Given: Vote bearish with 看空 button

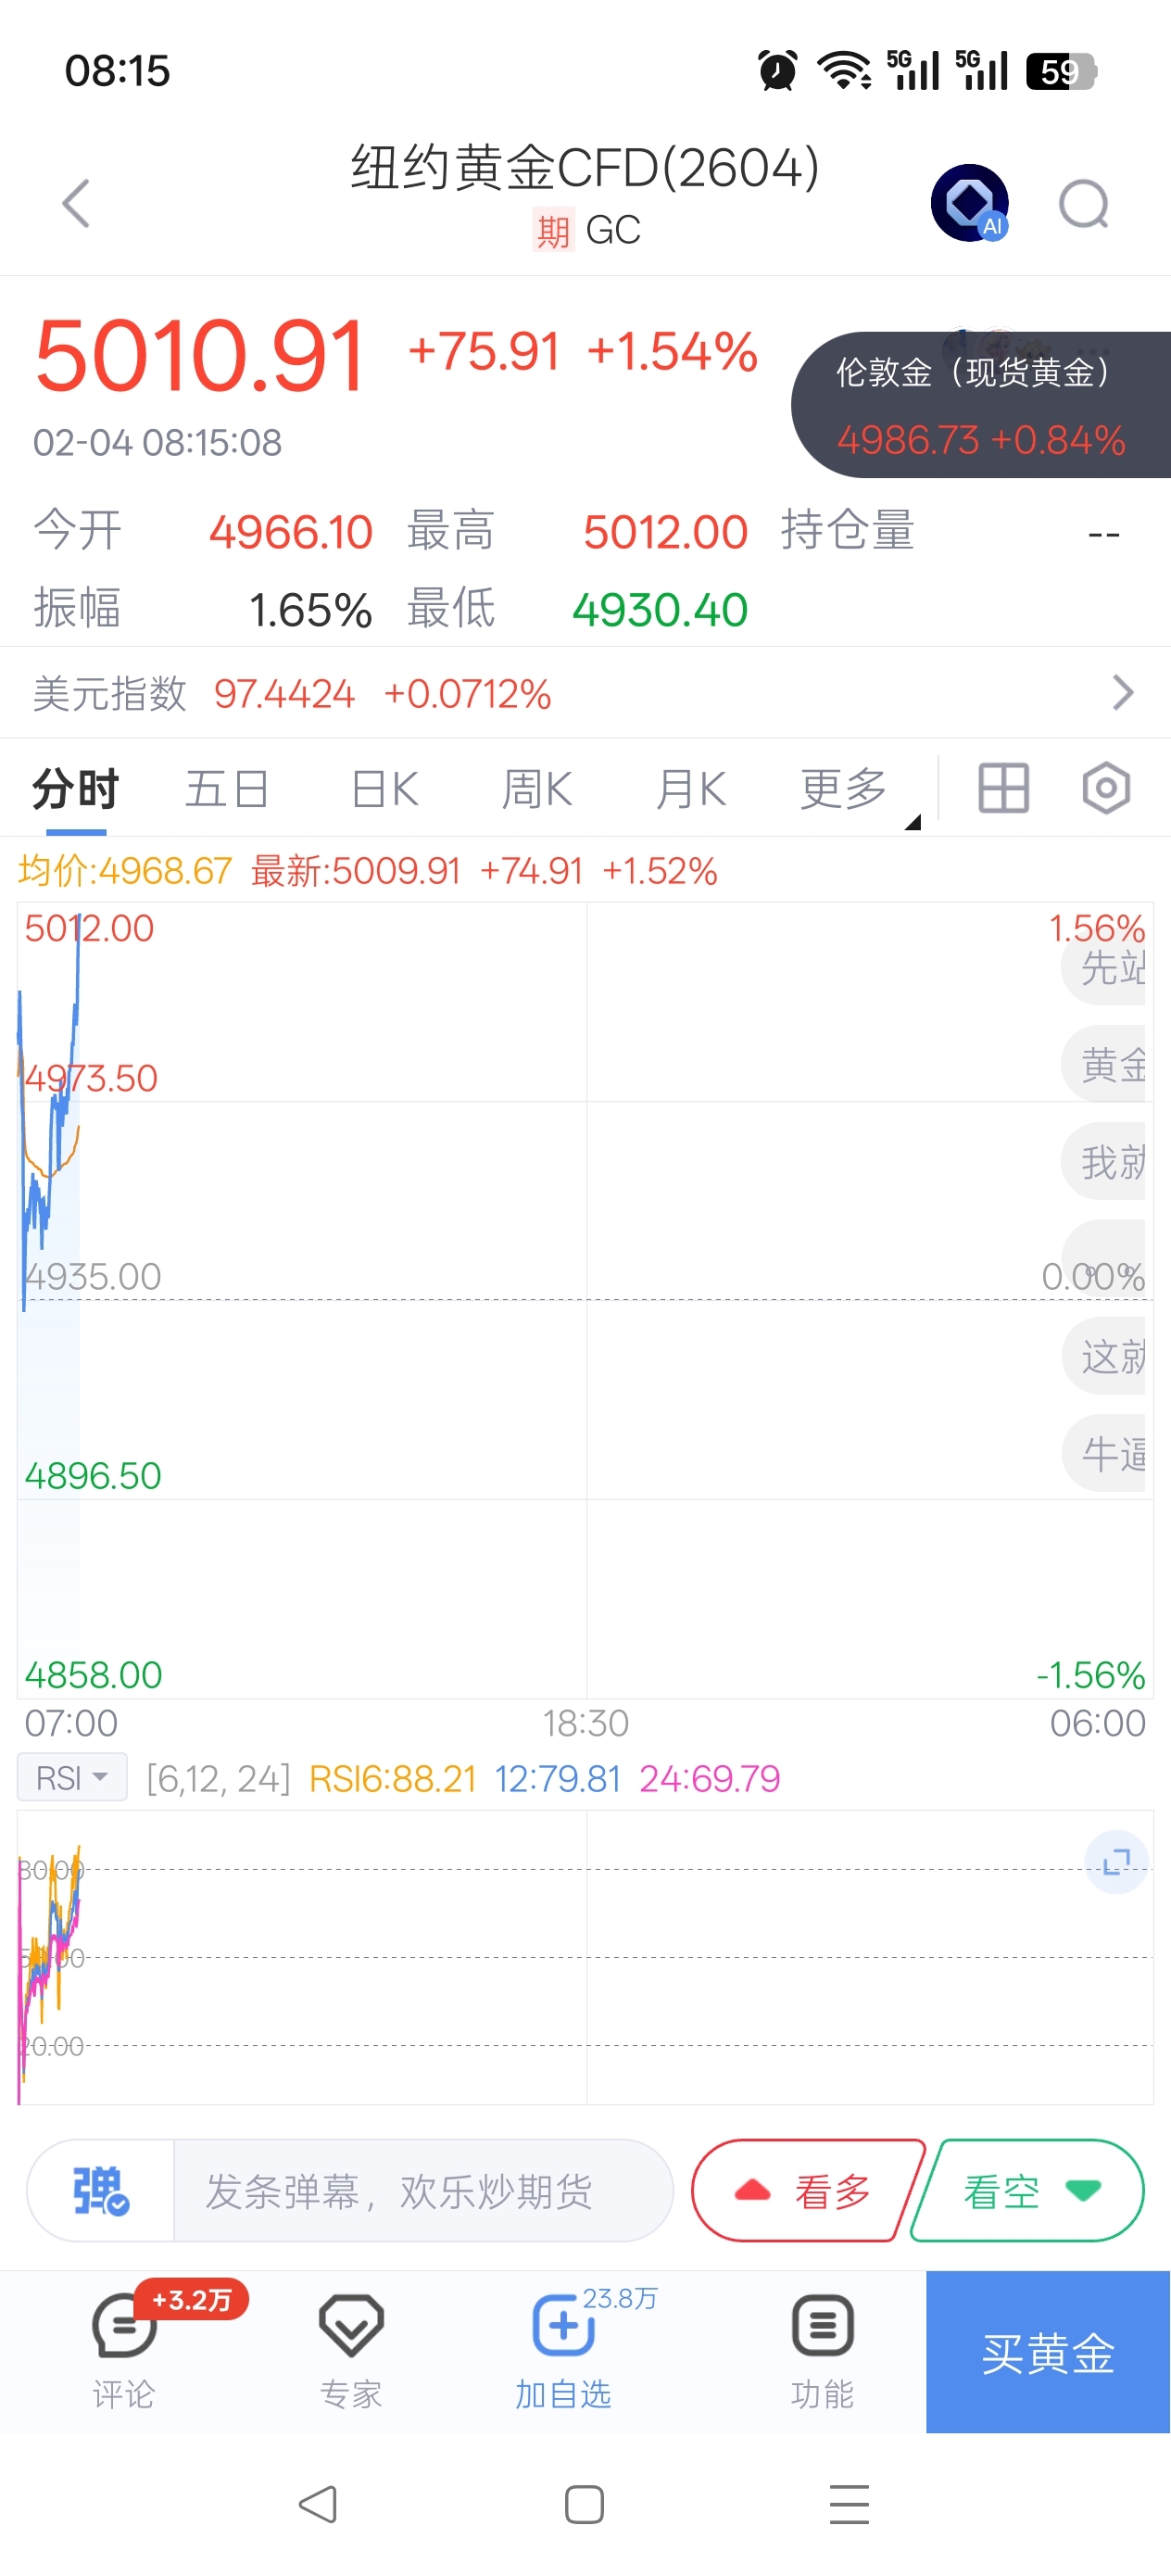Looking at the screenshot, I should click(x=1029, y=2191).
